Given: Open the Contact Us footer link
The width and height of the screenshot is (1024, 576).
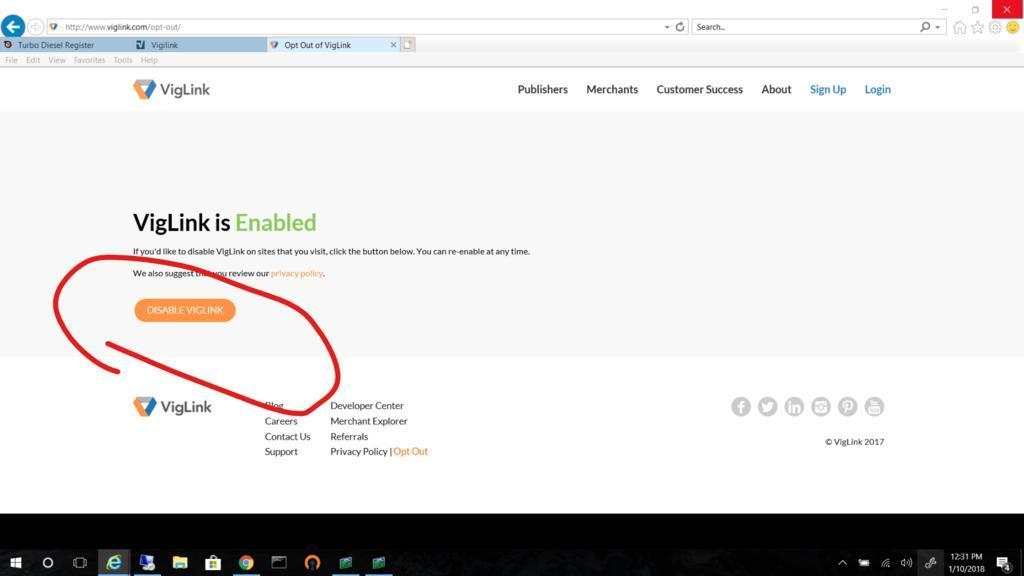Looking at the screenshot, I should (x=287, y=436).
